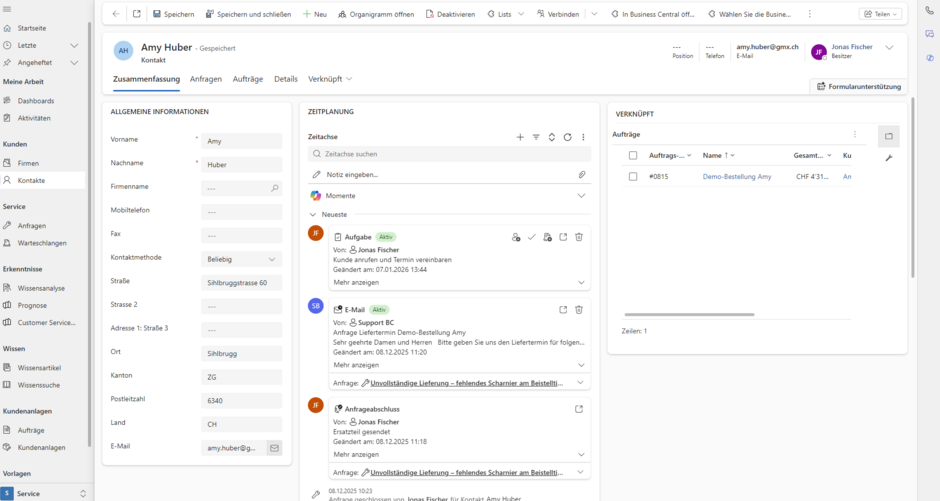940x501 pixels.
Task: Attach a file to the note
Action: click(582, 174)
